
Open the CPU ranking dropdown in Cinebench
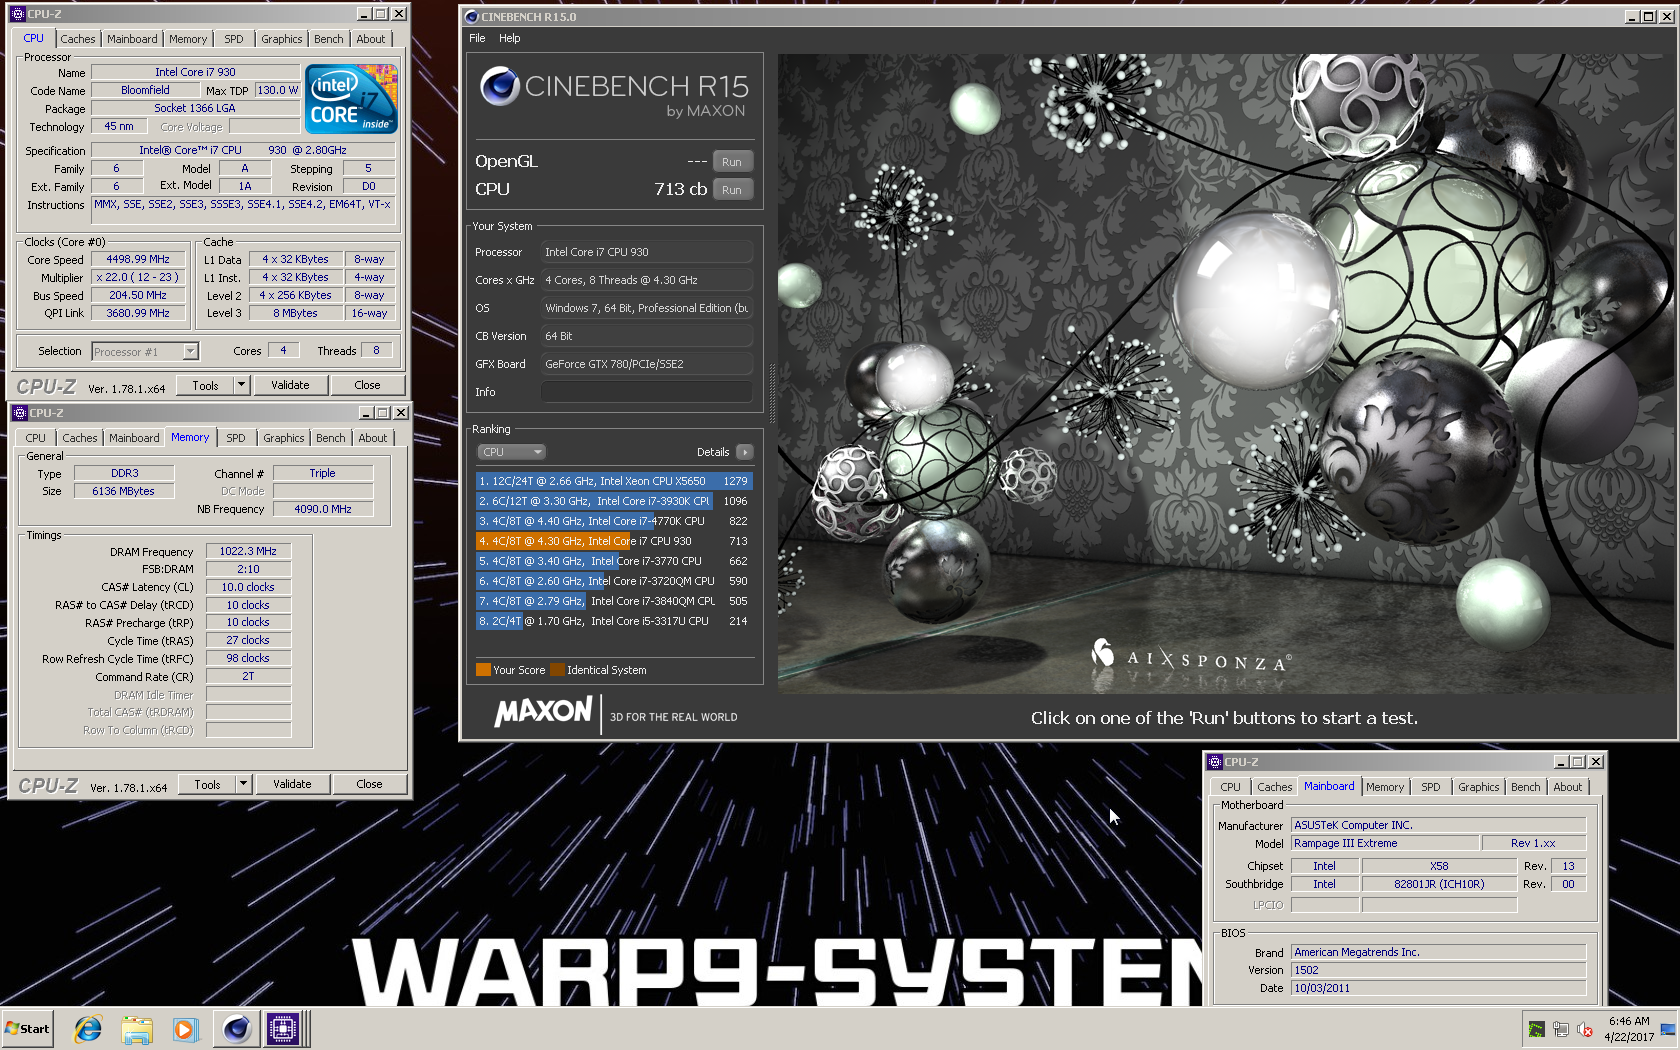pos(511,452)
